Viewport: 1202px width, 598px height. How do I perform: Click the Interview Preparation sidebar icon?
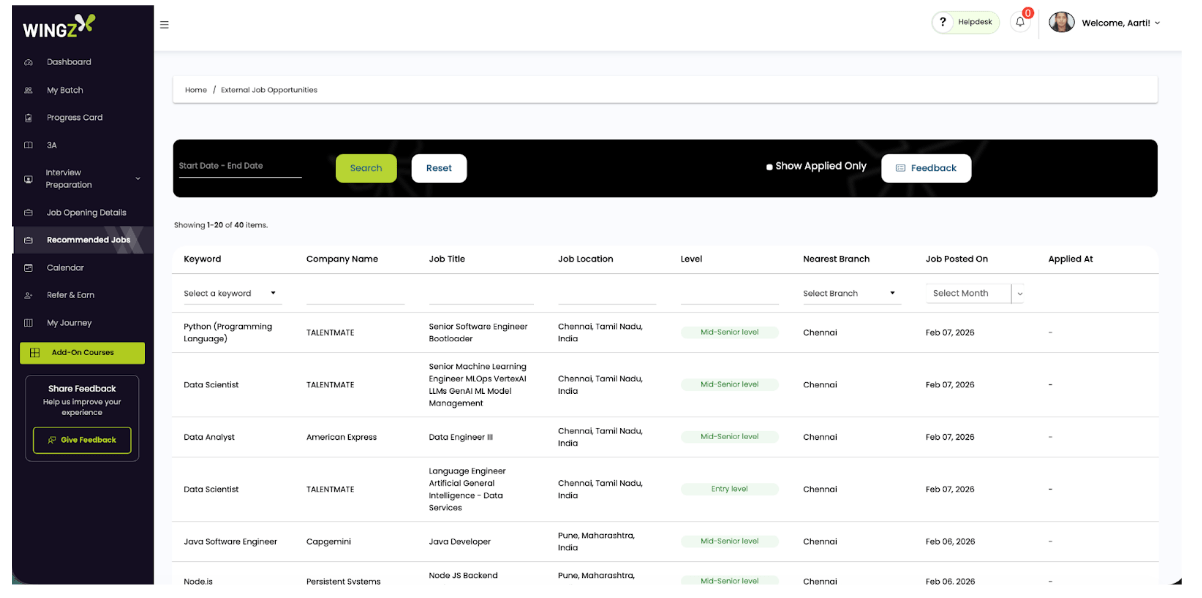click(x=28, y=179)
